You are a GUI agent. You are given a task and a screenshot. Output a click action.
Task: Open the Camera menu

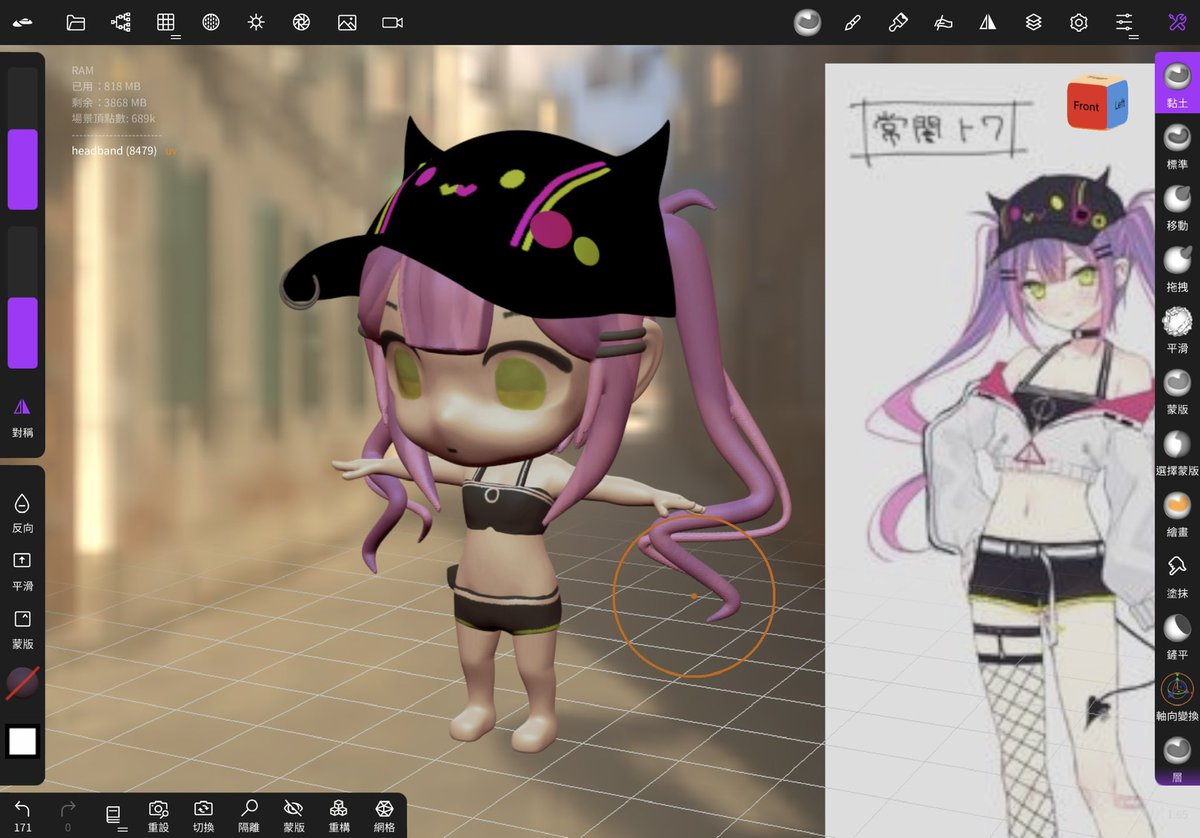pyautogui.click(x=392, y=22)
